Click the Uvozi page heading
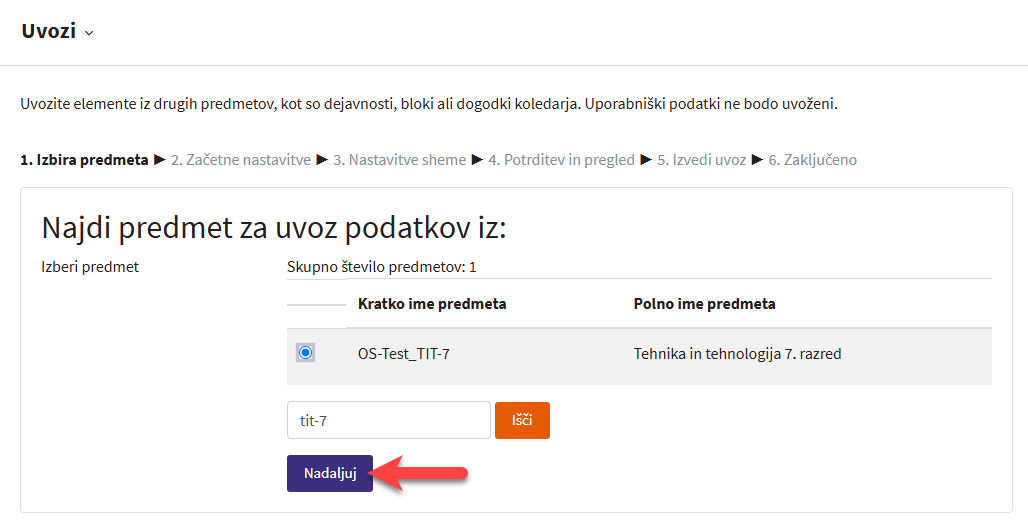Screen dimensions: 1028x532 (x=49, y=31)
